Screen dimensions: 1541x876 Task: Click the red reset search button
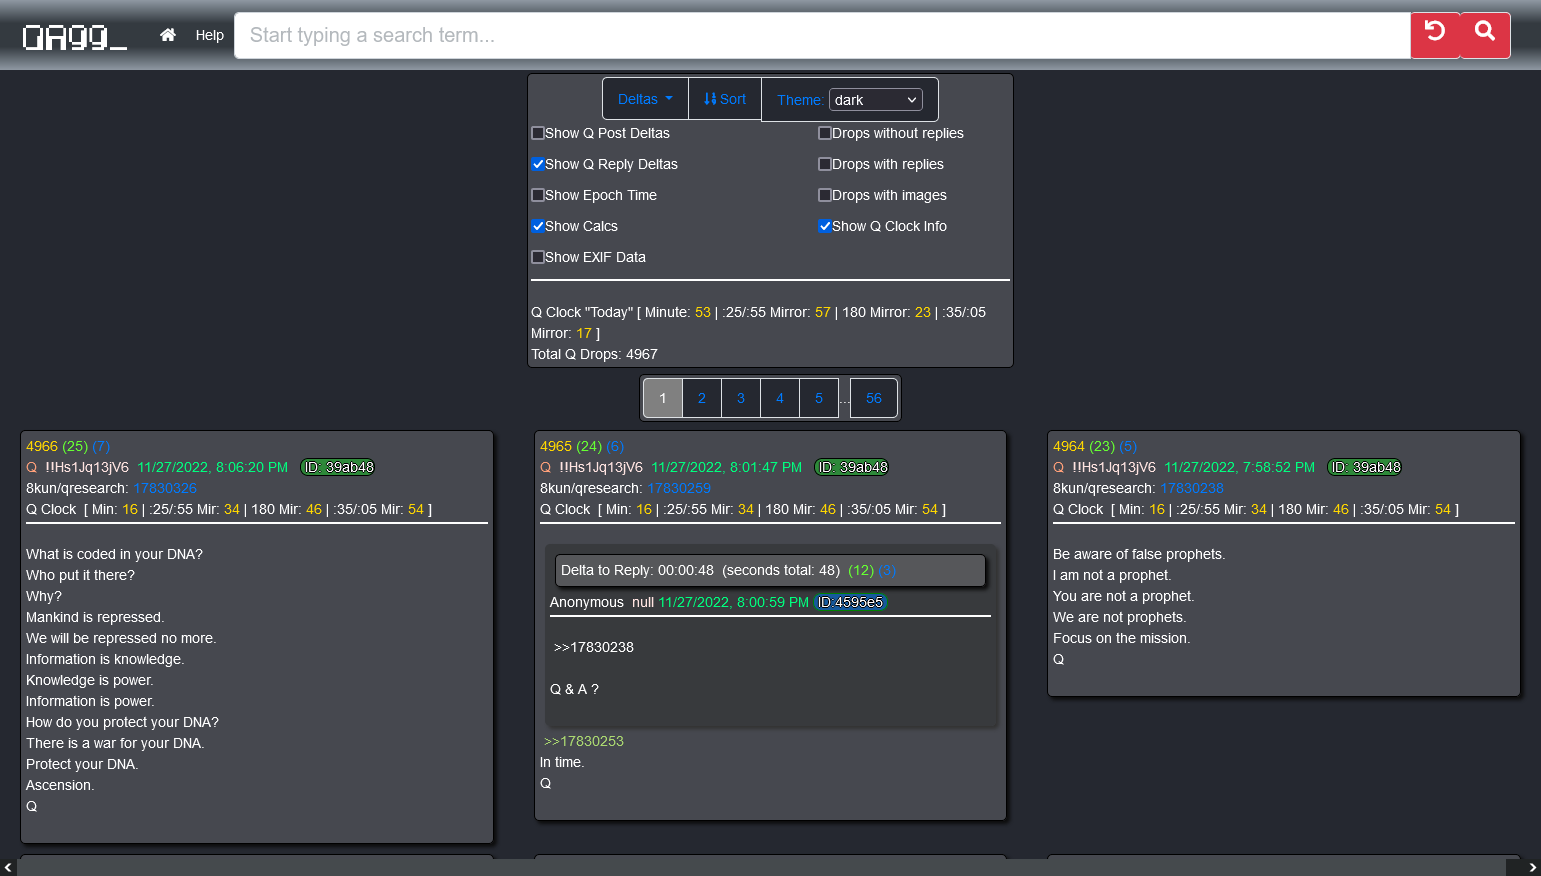tap(1435, 35)
